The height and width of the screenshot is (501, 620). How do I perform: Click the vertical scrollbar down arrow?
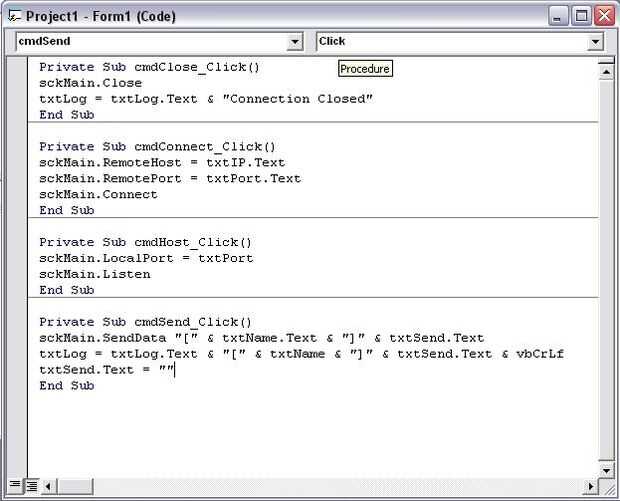[x=605, y=469]
